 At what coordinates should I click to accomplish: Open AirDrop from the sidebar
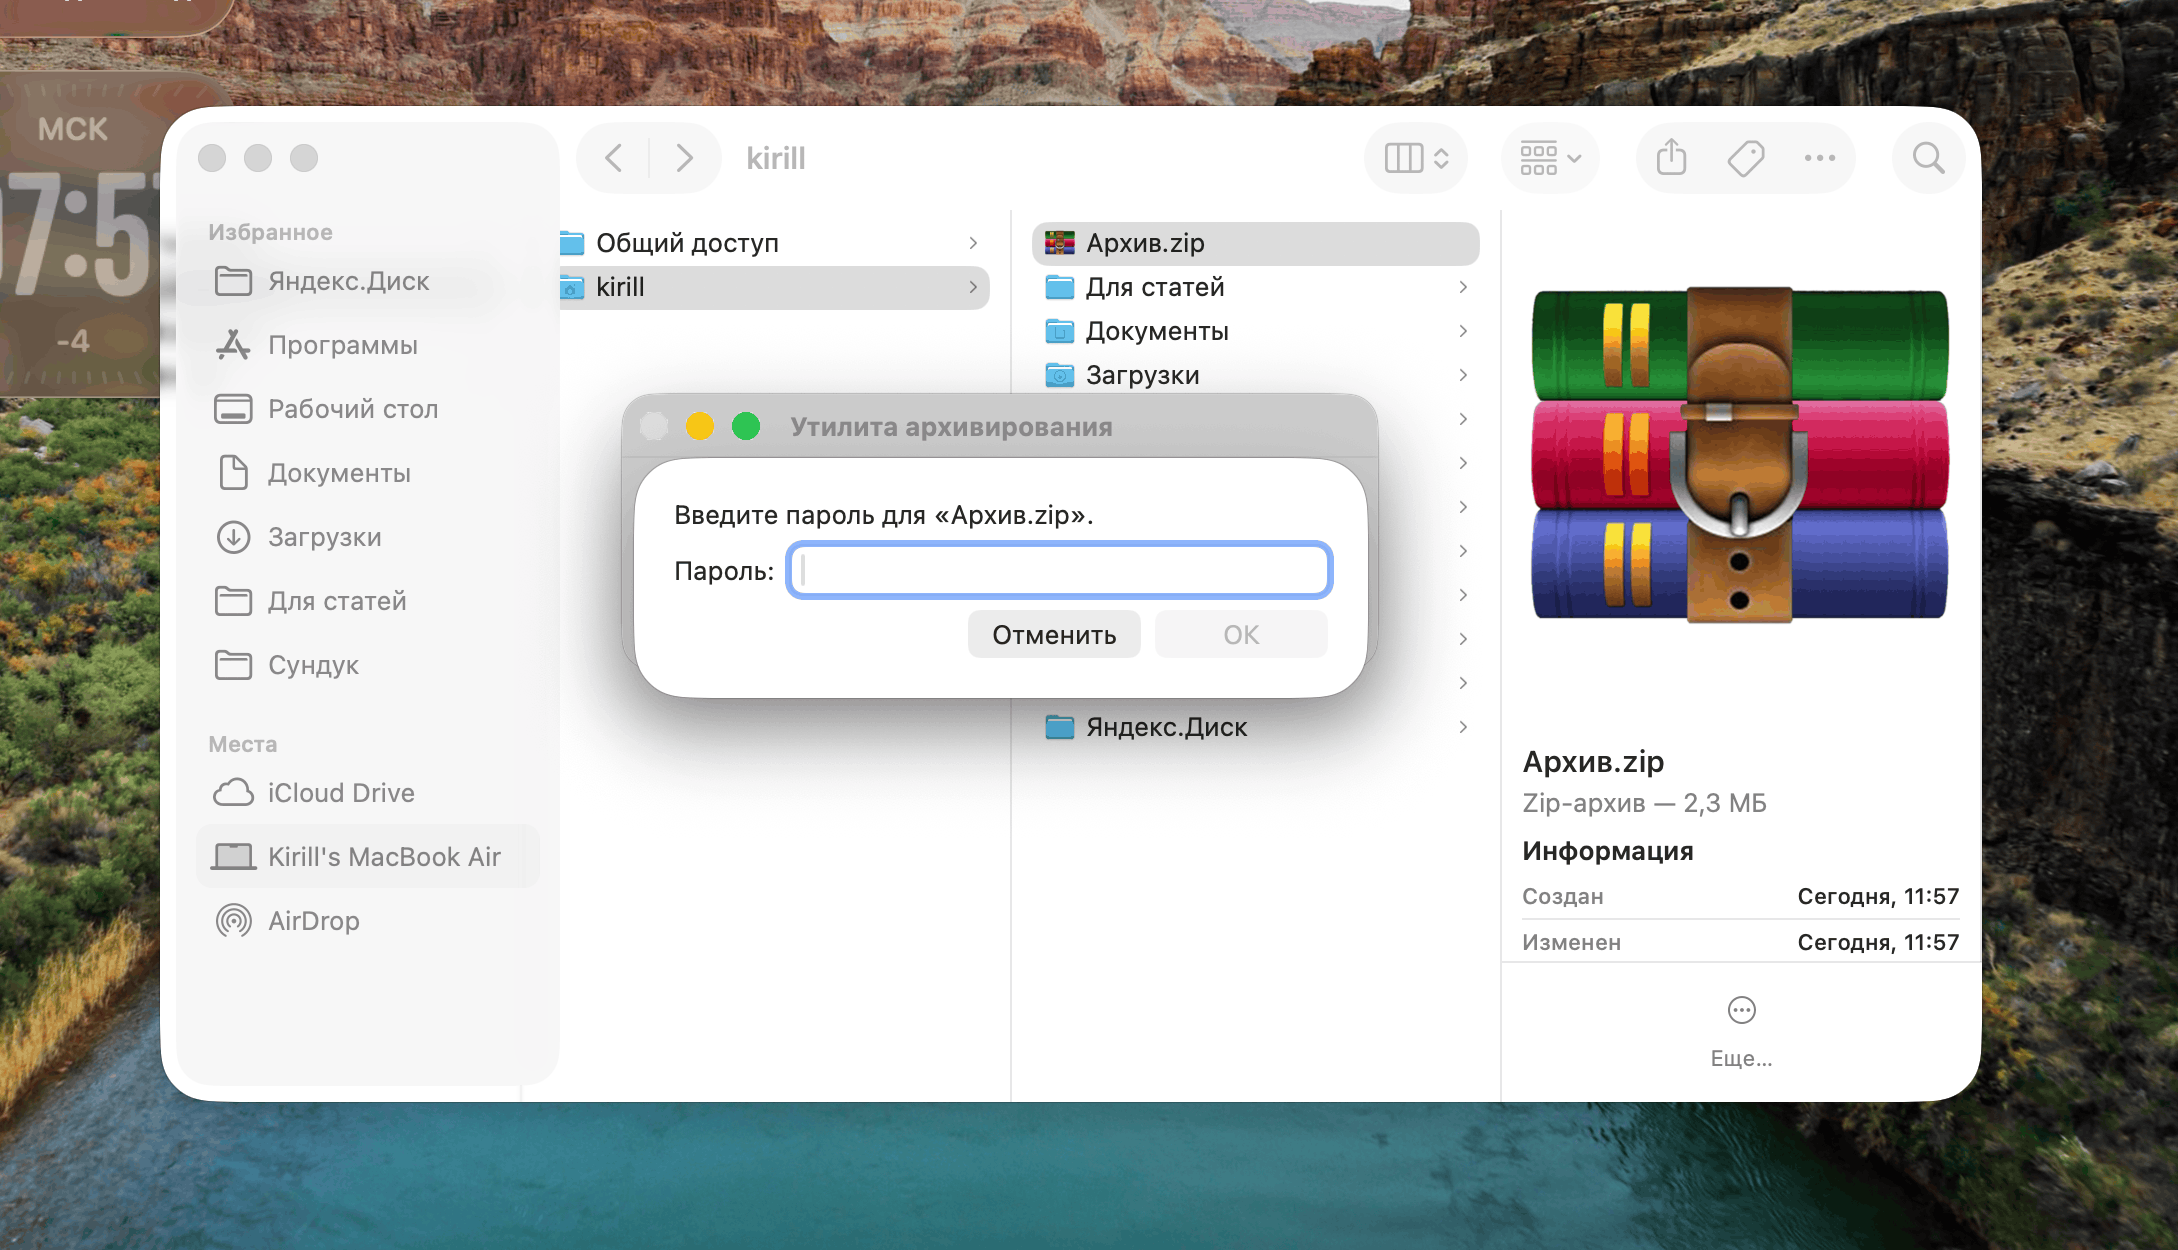(314, 920)
